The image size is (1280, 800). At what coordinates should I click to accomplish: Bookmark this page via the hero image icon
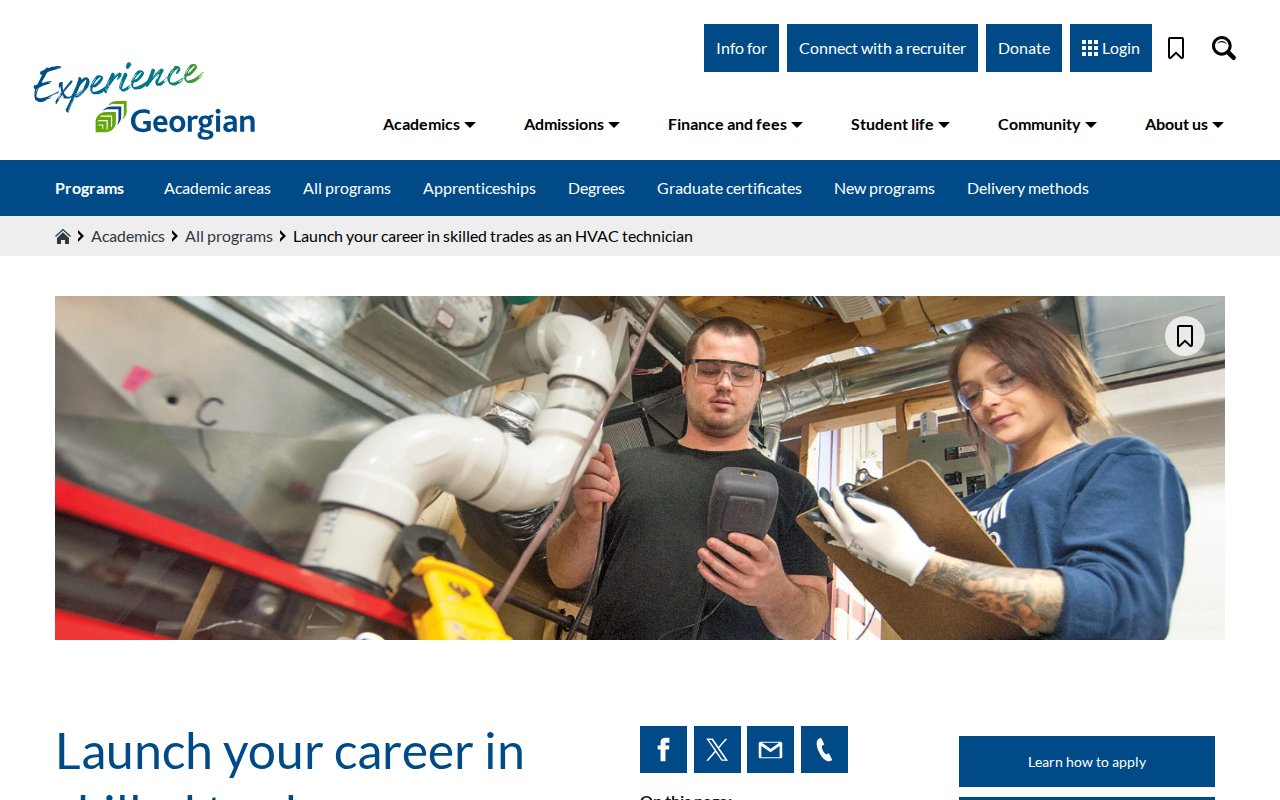point(1184,336)
